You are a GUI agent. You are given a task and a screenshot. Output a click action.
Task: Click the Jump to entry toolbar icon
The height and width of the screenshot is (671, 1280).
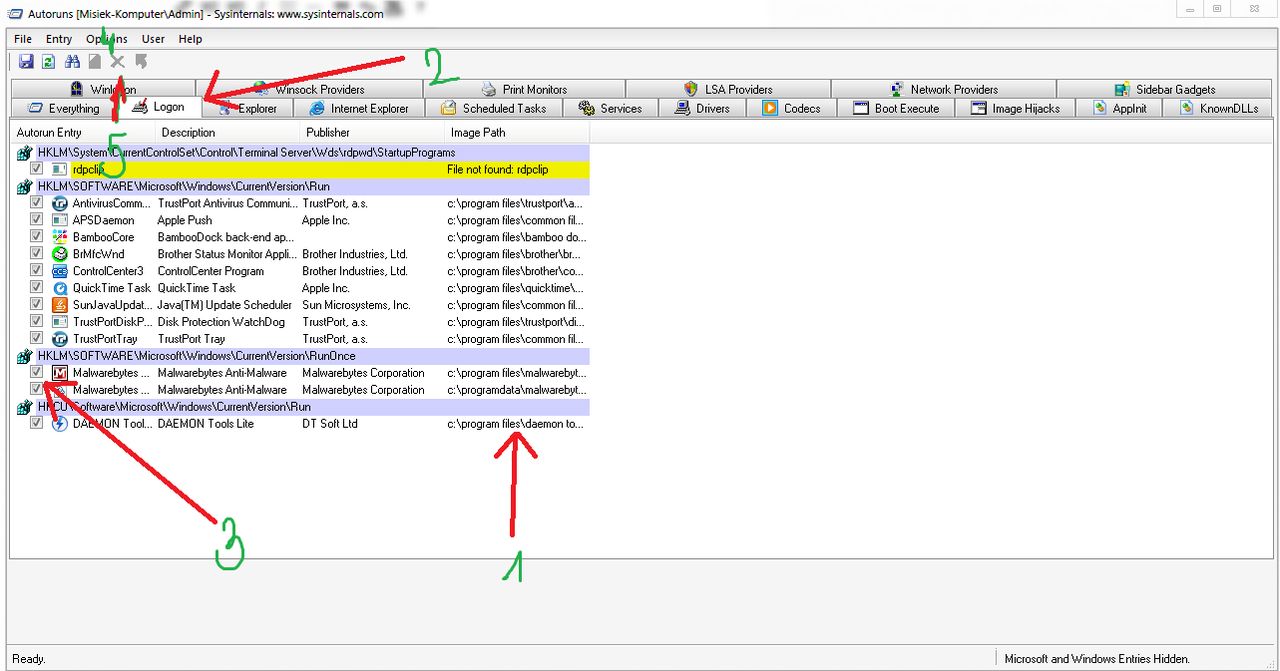(141, 62)
